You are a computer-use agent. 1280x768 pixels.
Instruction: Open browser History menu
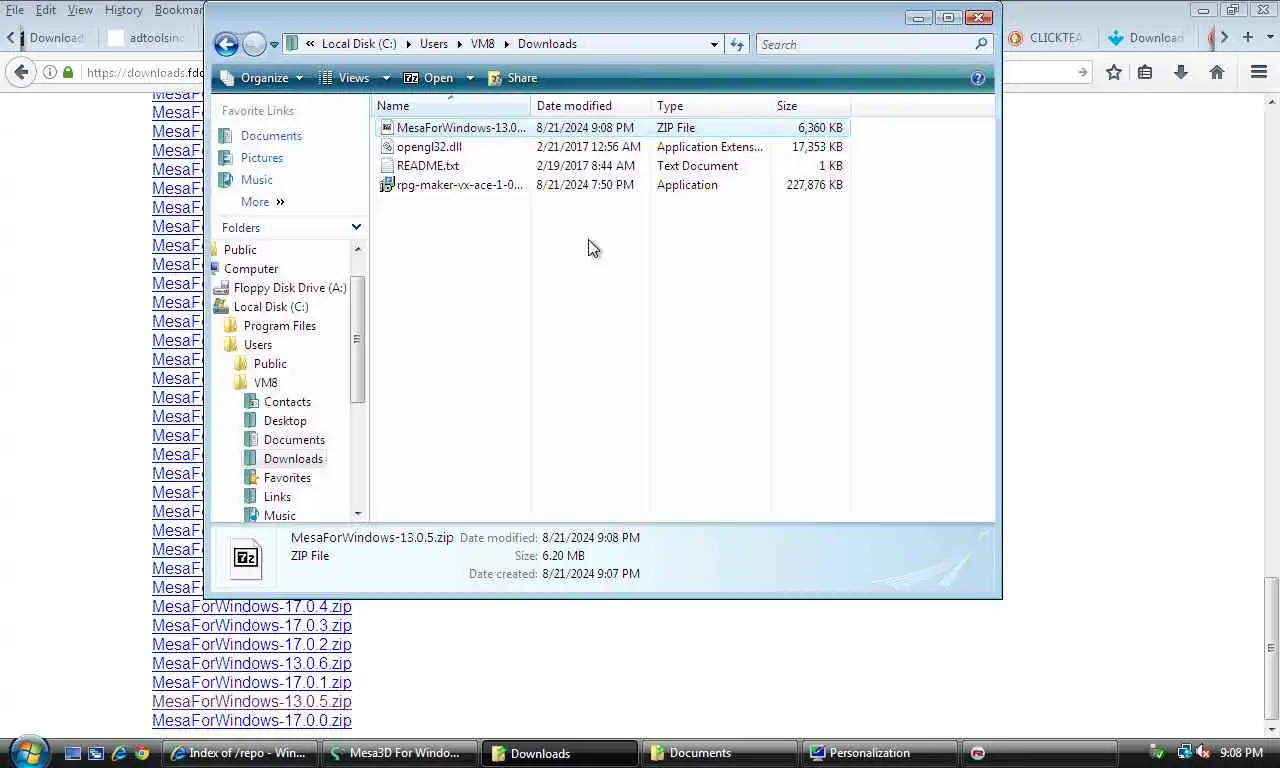[x=123, y=10]
